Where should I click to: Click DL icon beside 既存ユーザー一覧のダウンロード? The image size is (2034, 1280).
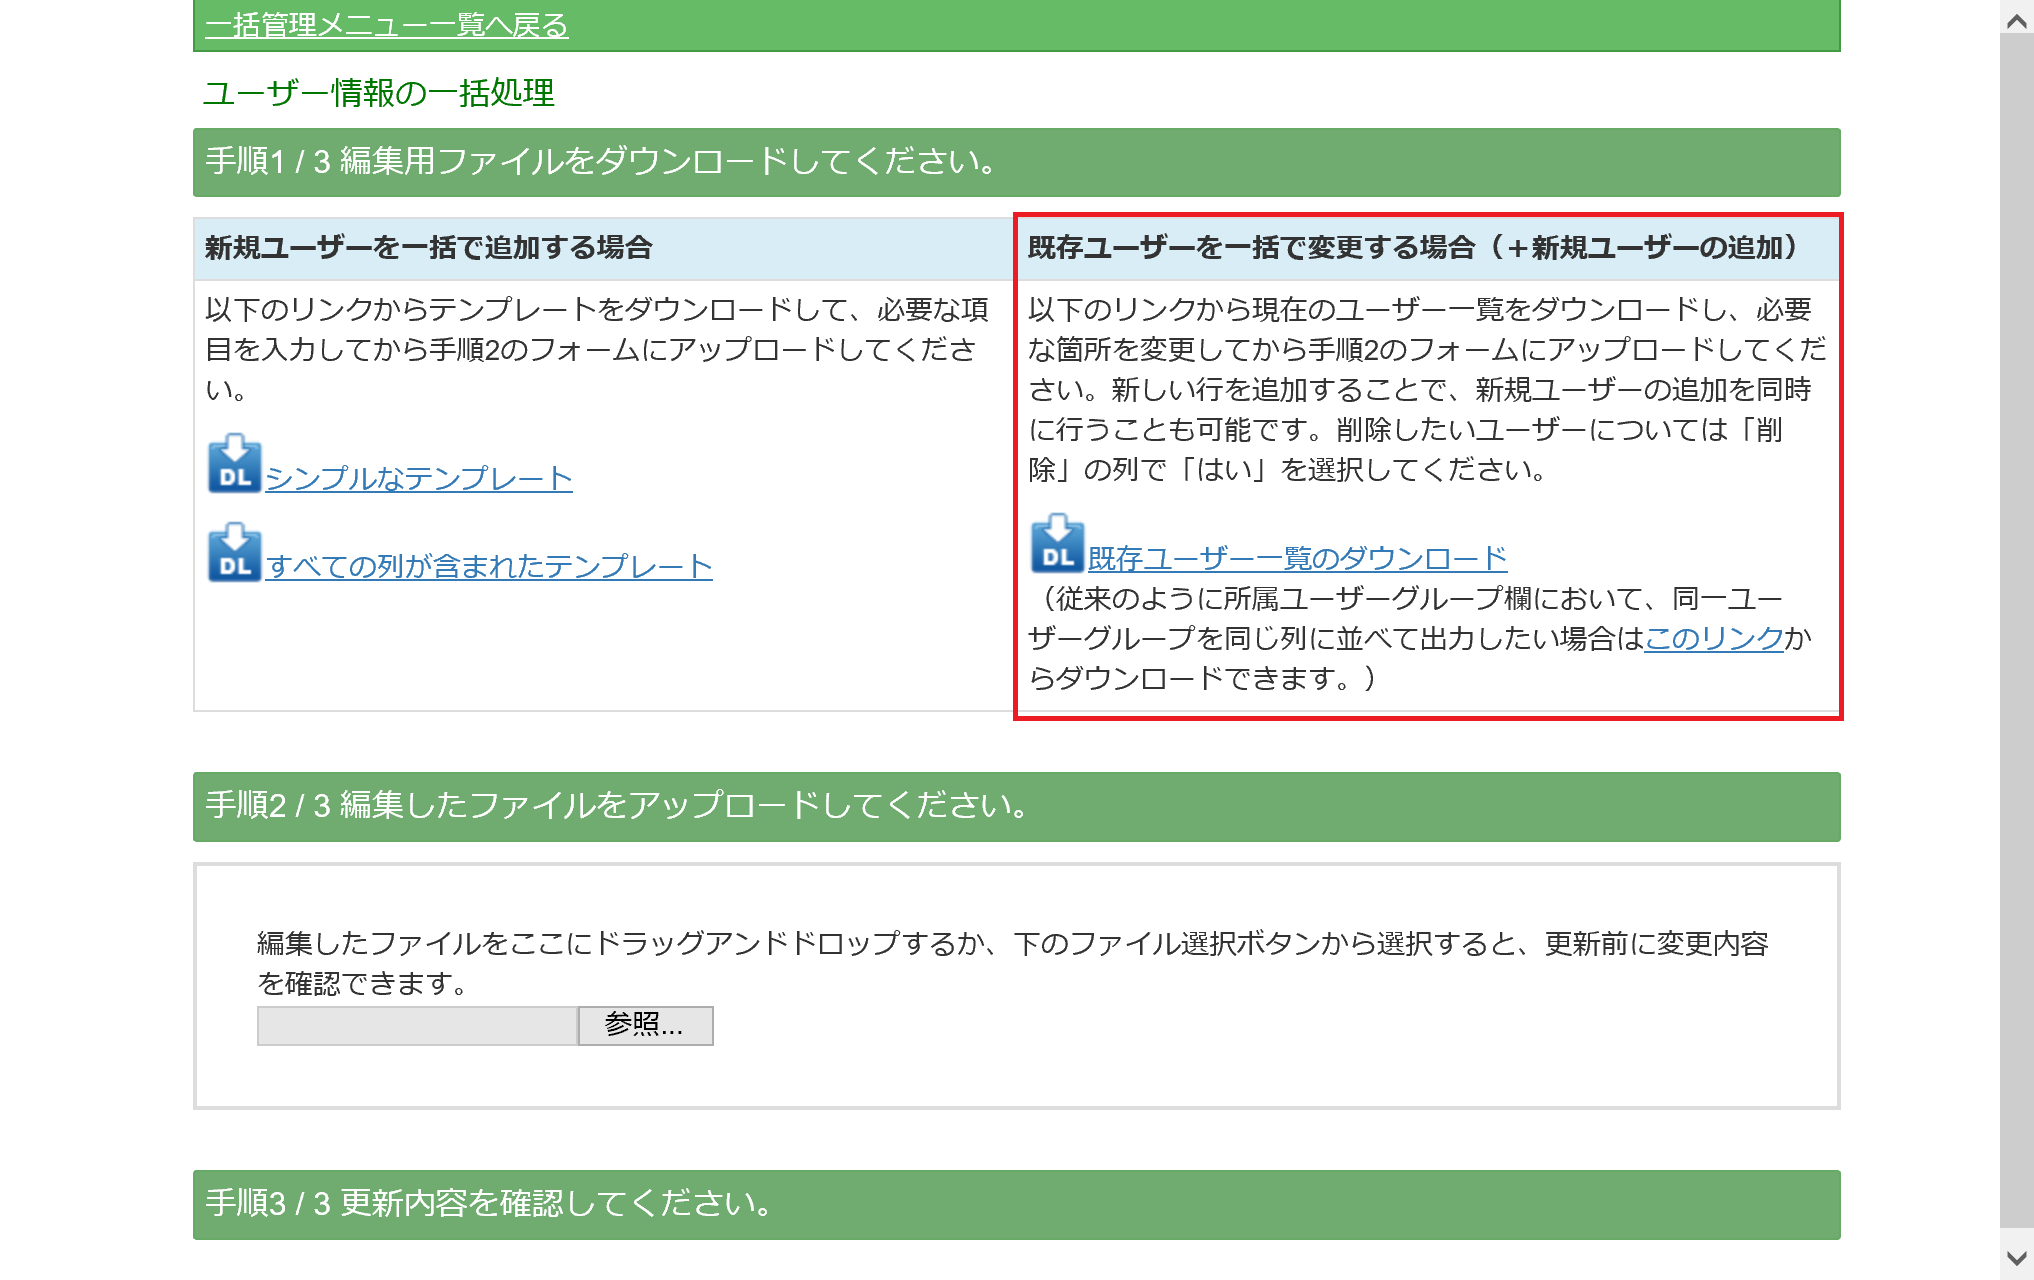pyautogui.click(x=1057, y=544)
